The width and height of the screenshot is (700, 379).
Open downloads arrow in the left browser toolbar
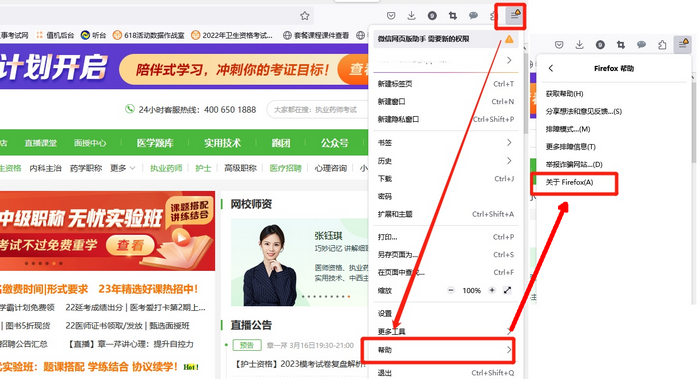click(411, 16)
